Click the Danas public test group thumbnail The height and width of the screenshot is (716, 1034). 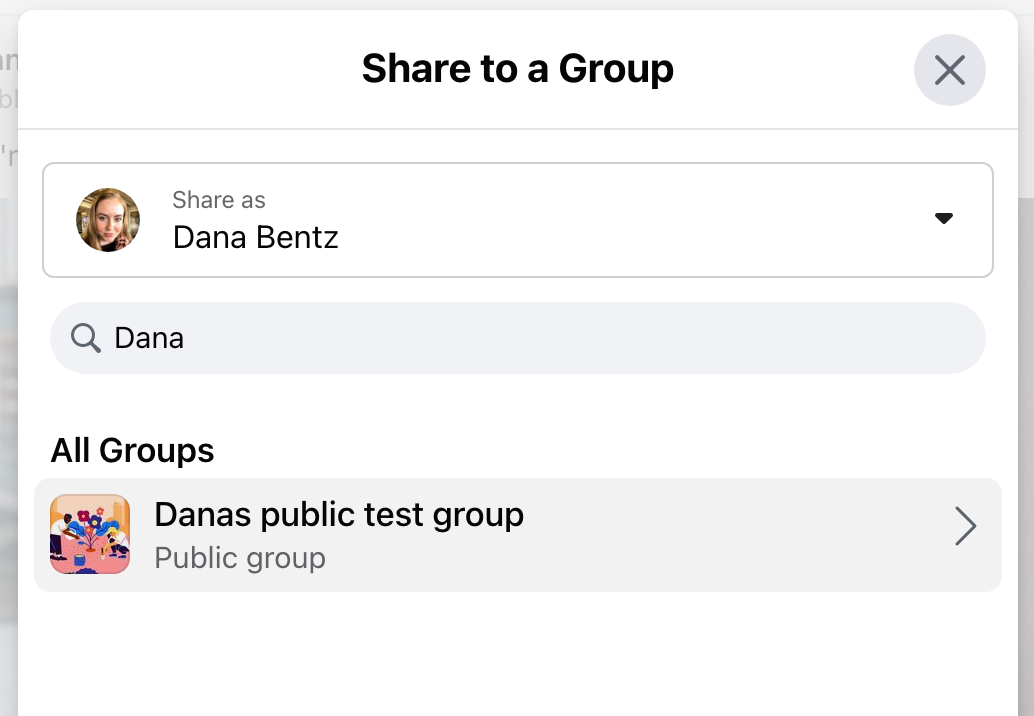90,534
